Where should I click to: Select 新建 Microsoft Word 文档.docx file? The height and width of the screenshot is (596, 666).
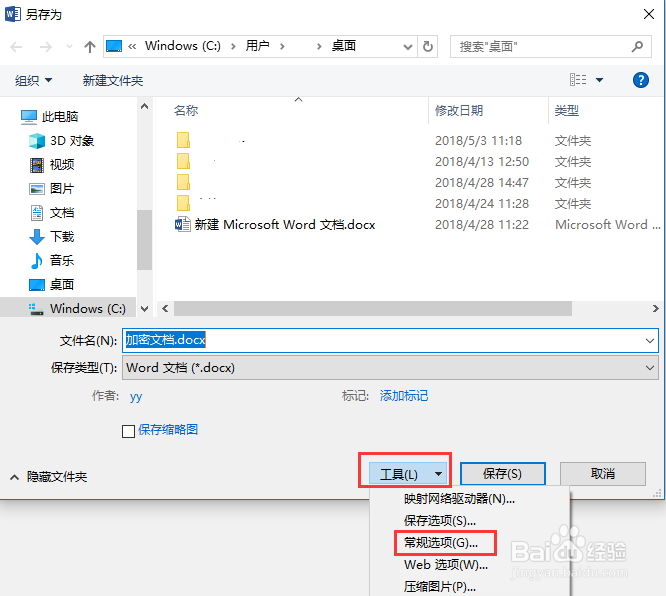(275, 224)
